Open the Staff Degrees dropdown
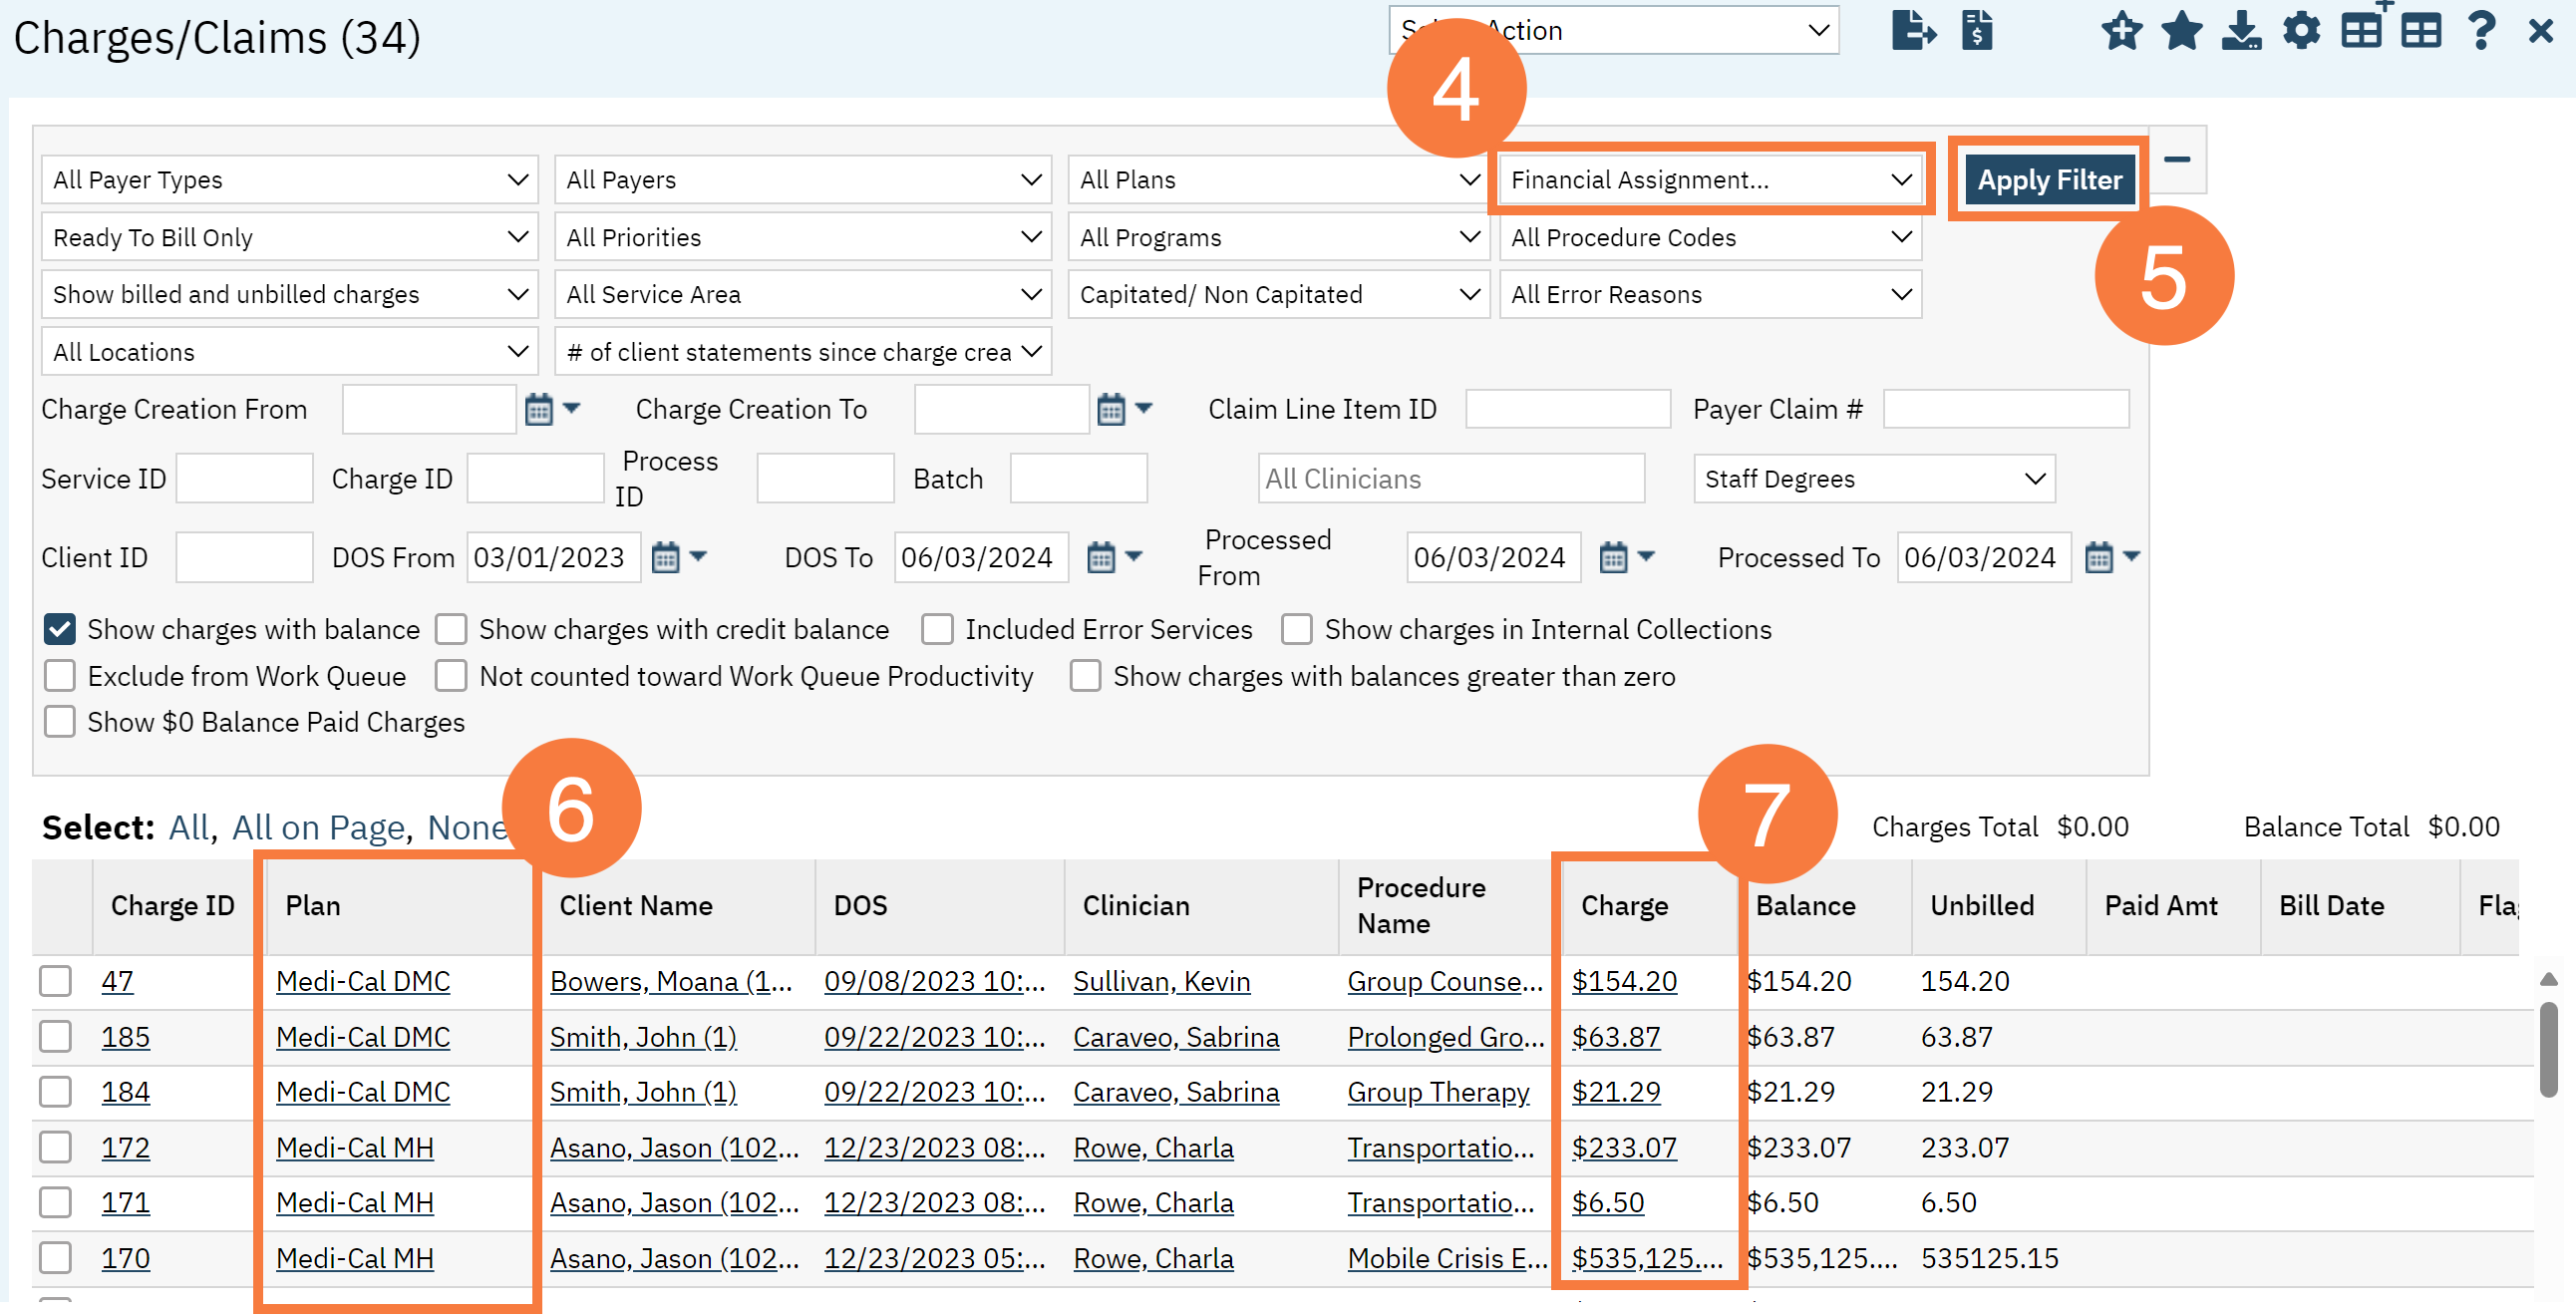Image resolution: width=2576 pixels, height=1316 pixels. pyautogui.click(x=1873, y=479)
